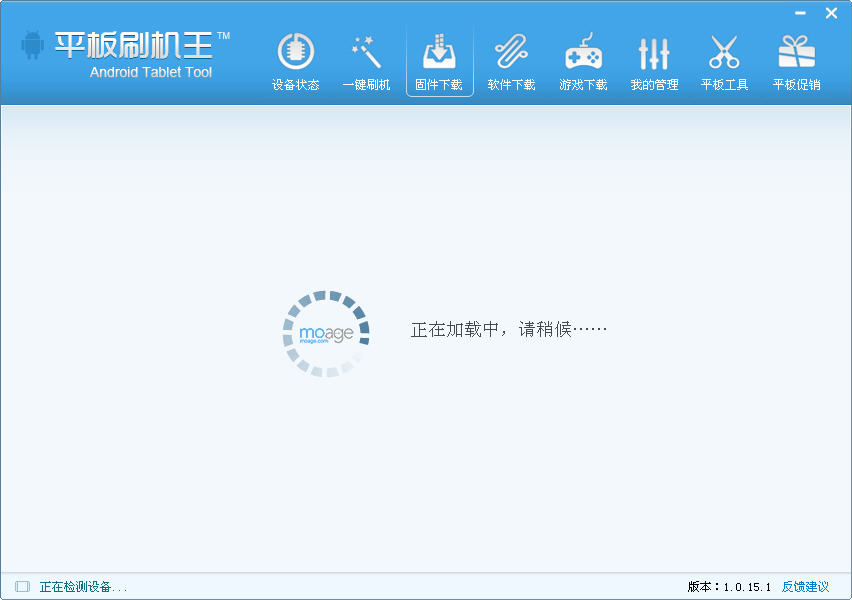This screenshot has width=852, height=600.
Task: Click the 平板刷机王 title text
Action: [134, 44]
